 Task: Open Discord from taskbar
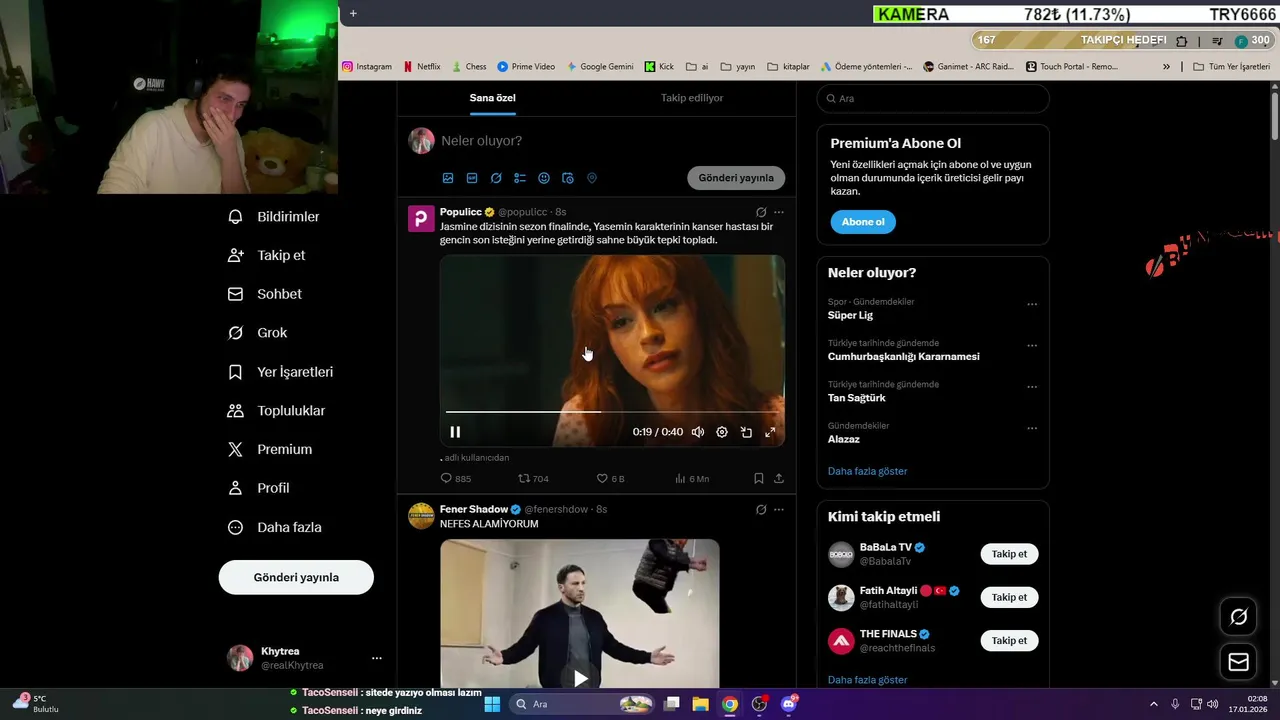789,704
